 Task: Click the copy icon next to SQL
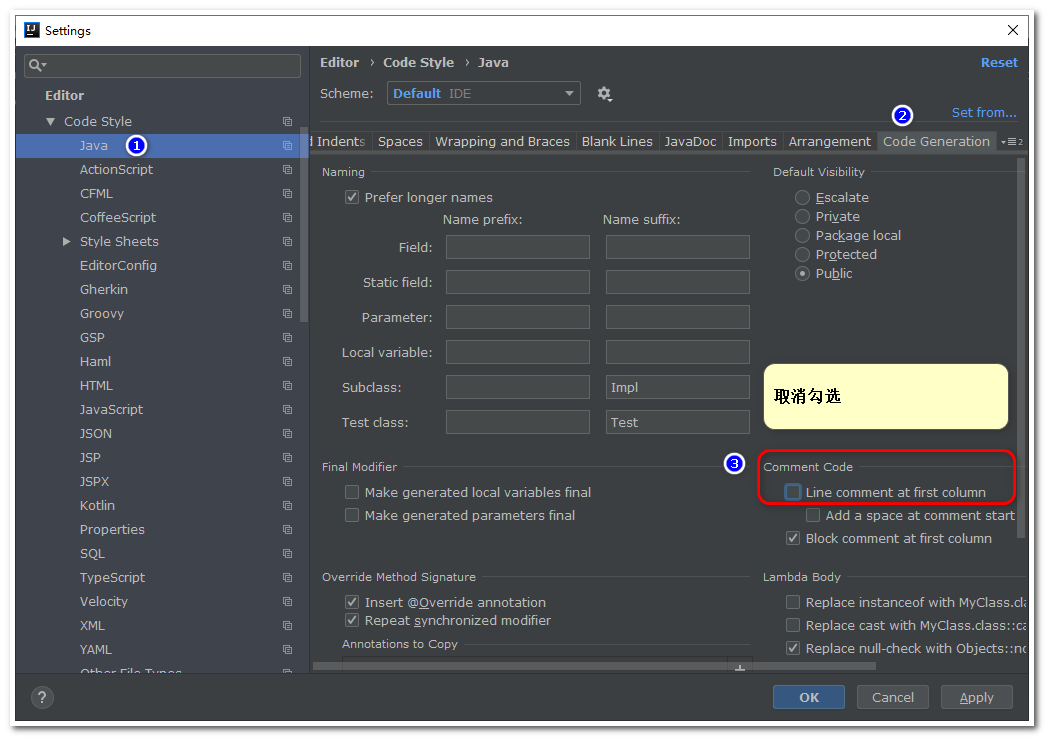[287, 553]
